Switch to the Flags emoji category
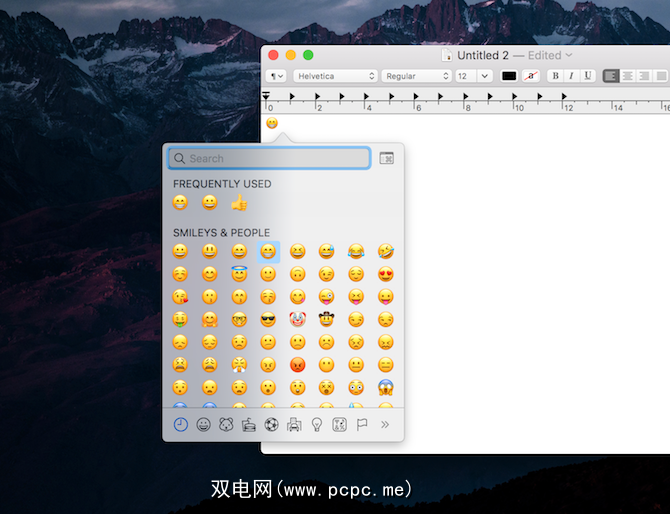 tap(362, 425)
